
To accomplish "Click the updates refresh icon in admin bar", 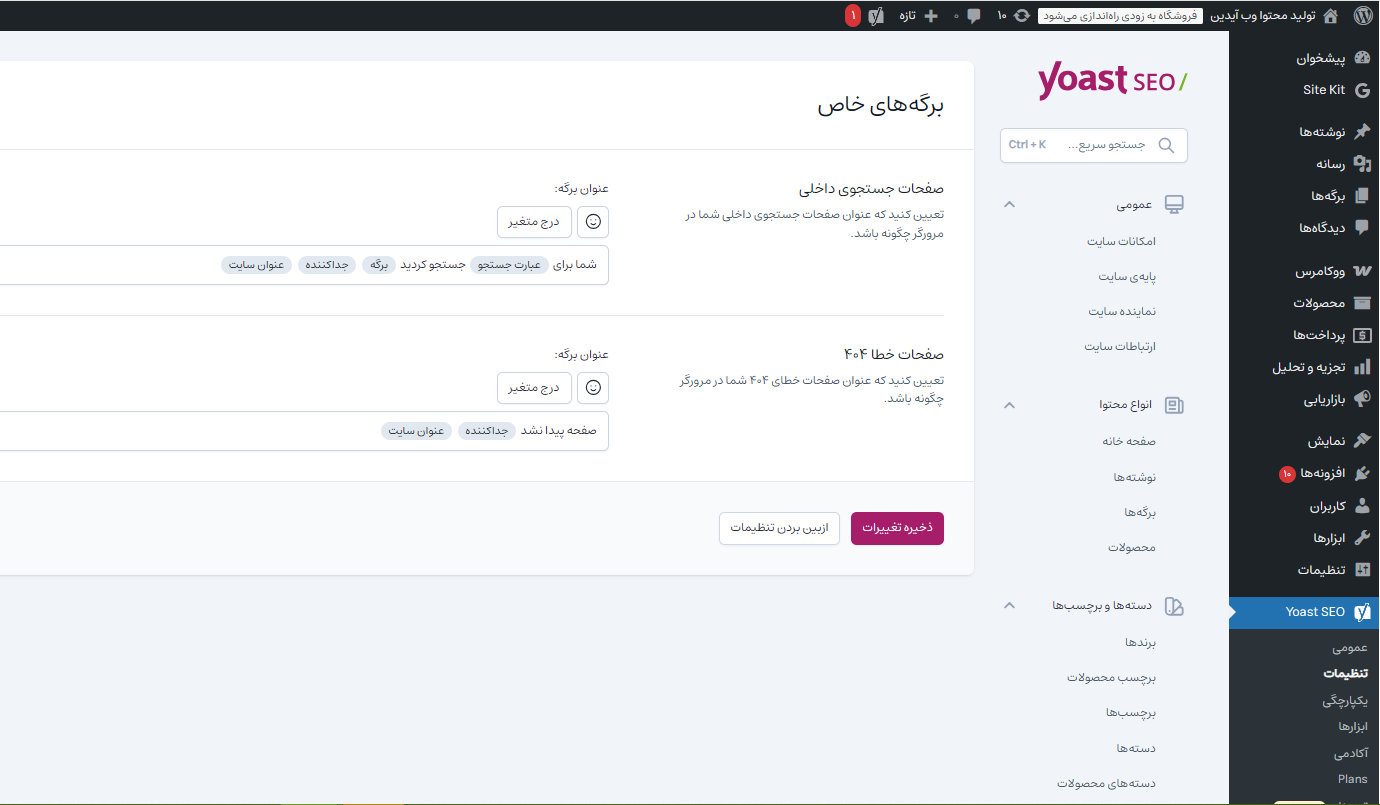I will pos(1021,15).
